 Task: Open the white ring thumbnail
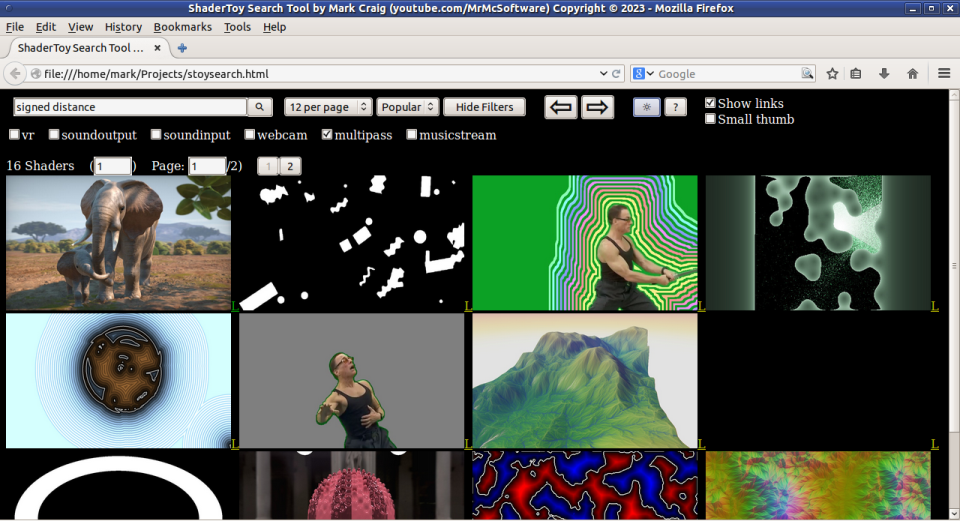(x=118, y=485)
